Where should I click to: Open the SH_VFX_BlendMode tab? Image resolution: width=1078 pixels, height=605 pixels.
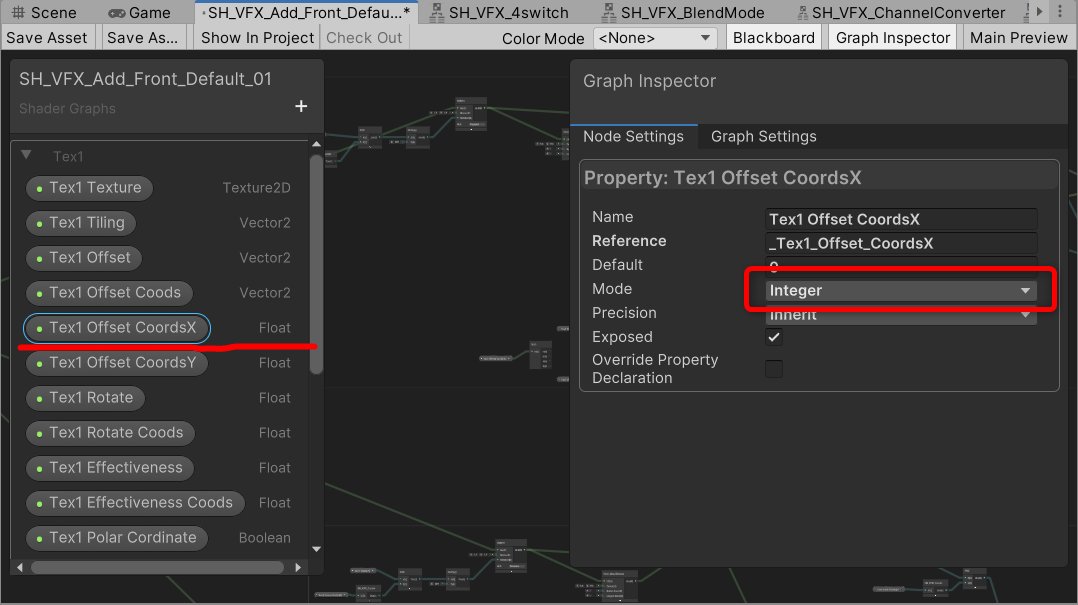[x=683, y=12]
